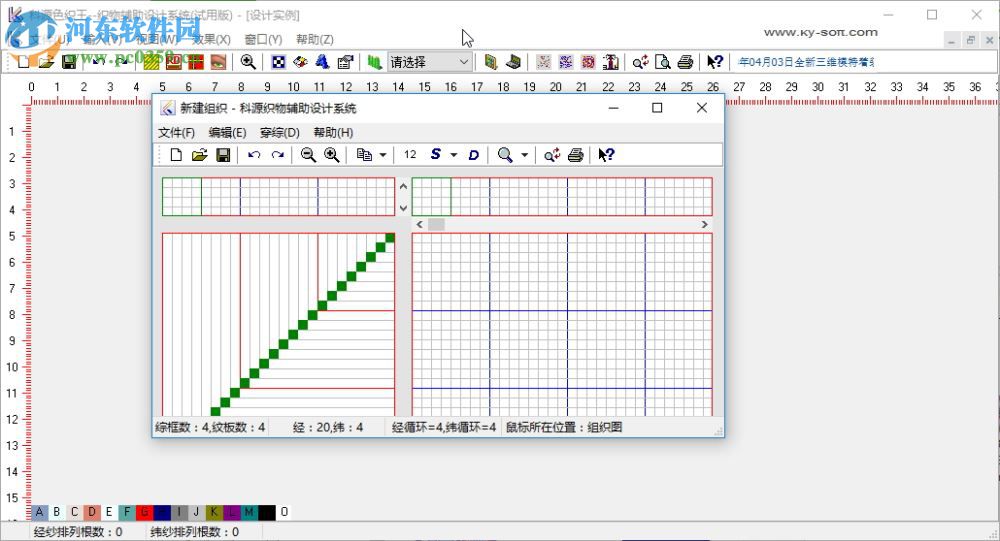Click the open folder icon in the main toolbar

point(46,62)
